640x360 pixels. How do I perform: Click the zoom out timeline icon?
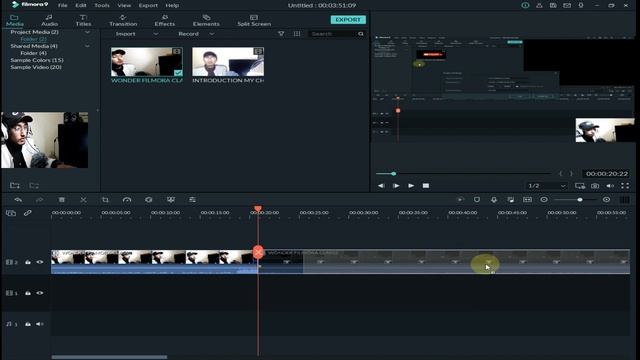544,200
